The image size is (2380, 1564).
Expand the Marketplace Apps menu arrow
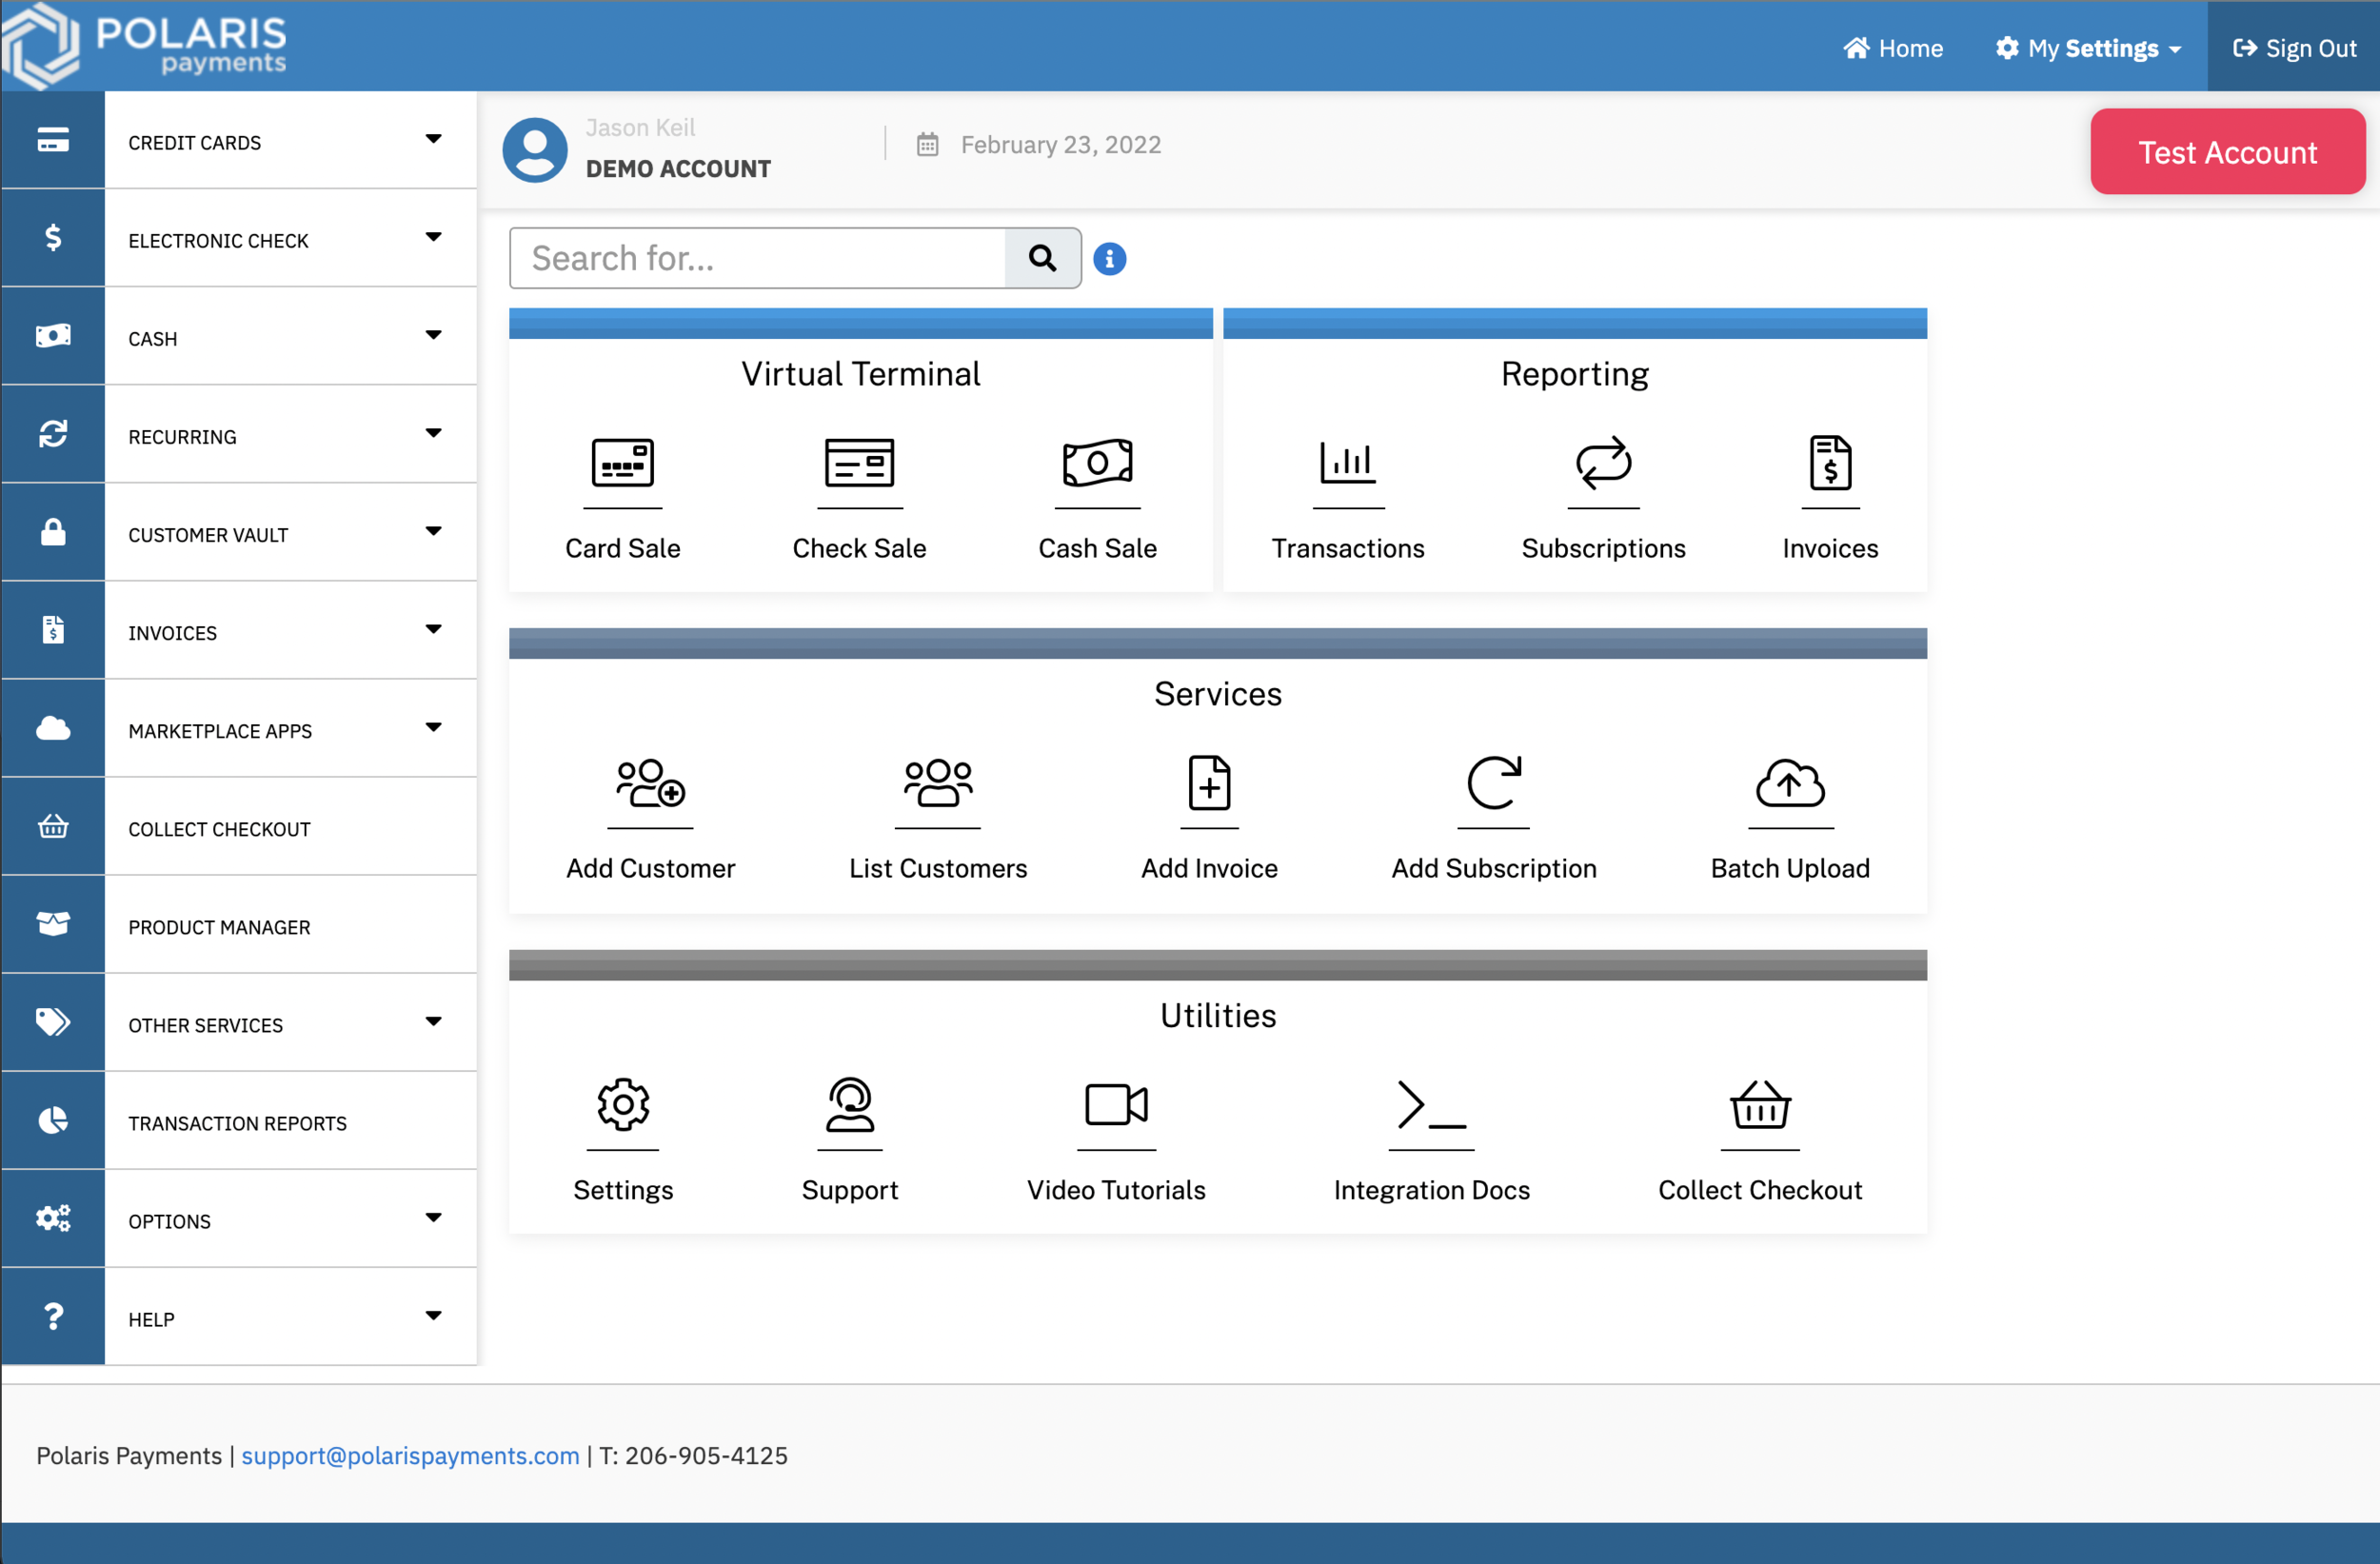click(433, 727)
